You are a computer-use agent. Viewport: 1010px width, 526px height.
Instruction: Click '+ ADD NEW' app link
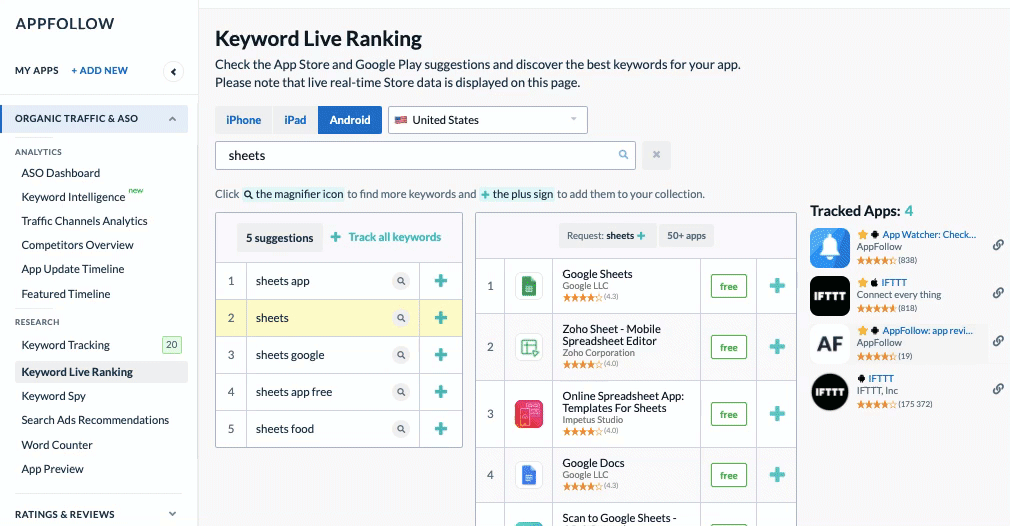(99, 70)
